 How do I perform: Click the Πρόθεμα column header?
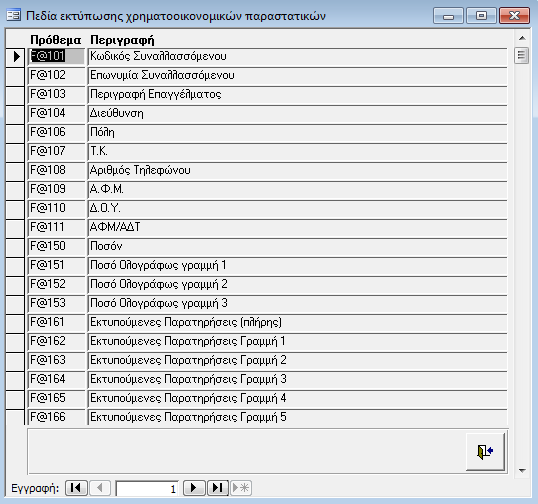56,40
